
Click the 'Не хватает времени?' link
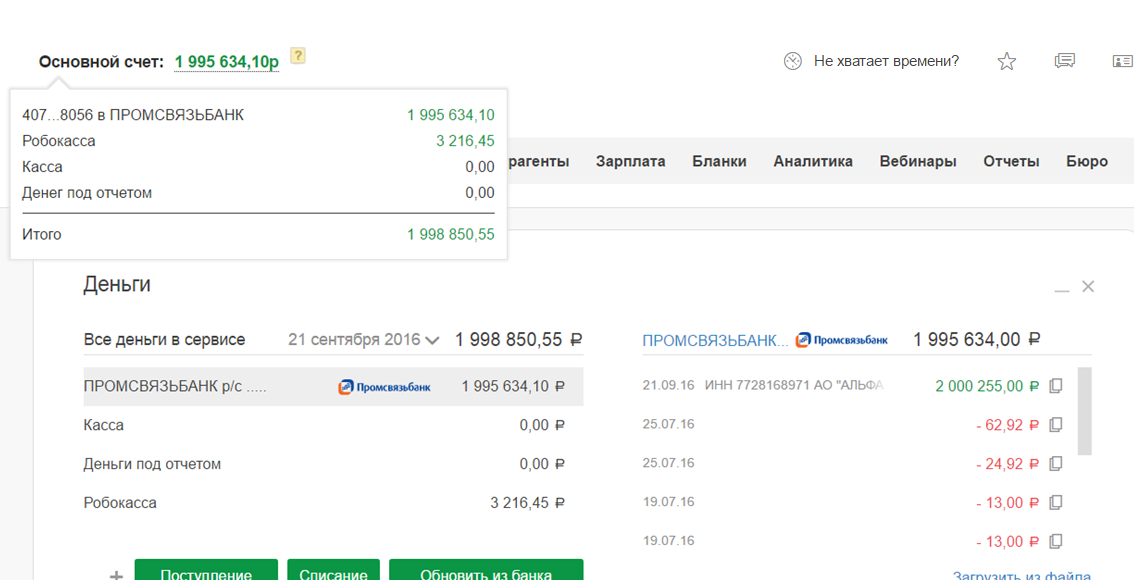click(x=886, y=61)
